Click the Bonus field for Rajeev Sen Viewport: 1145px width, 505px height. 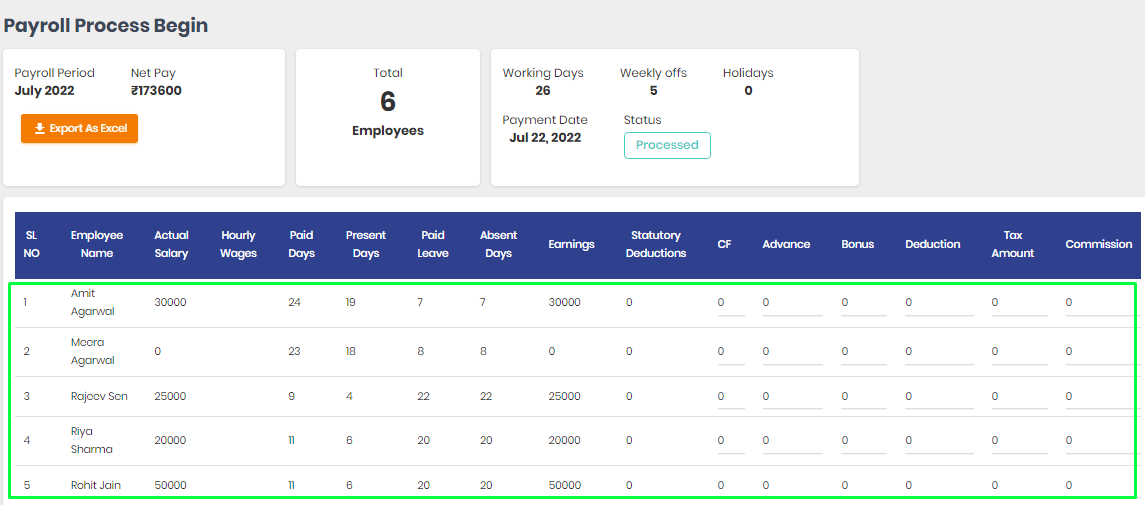864,398
